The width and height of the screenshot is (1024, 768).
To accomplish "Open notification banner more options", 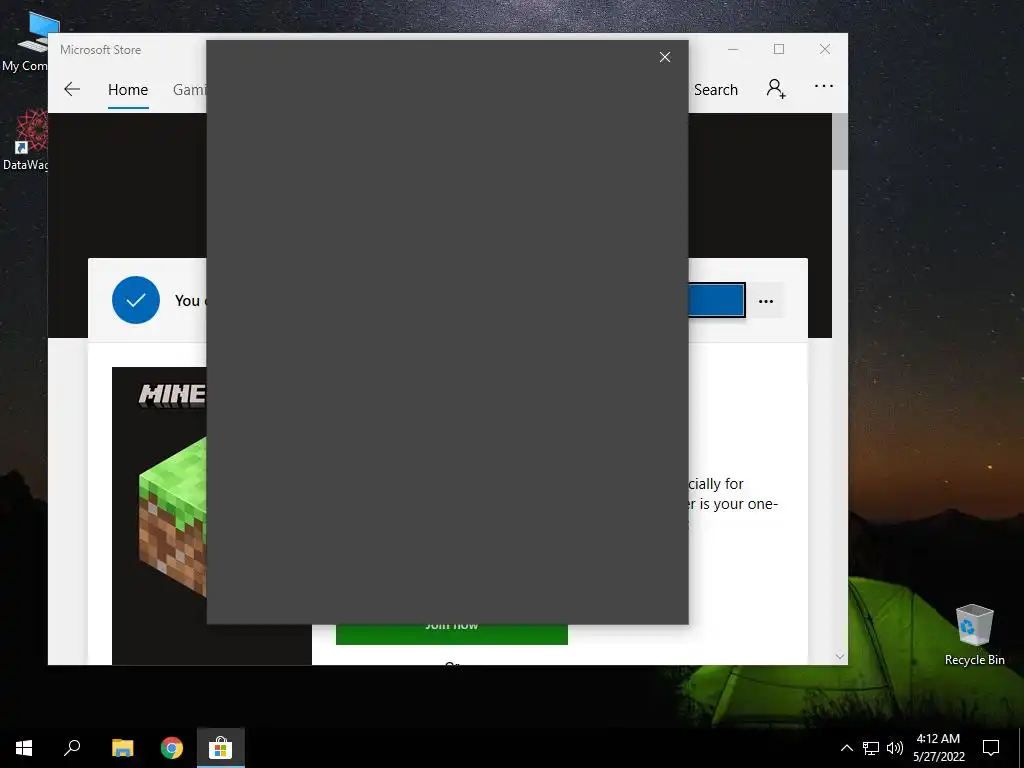I will pyautogui.click(x=765, y=301).
